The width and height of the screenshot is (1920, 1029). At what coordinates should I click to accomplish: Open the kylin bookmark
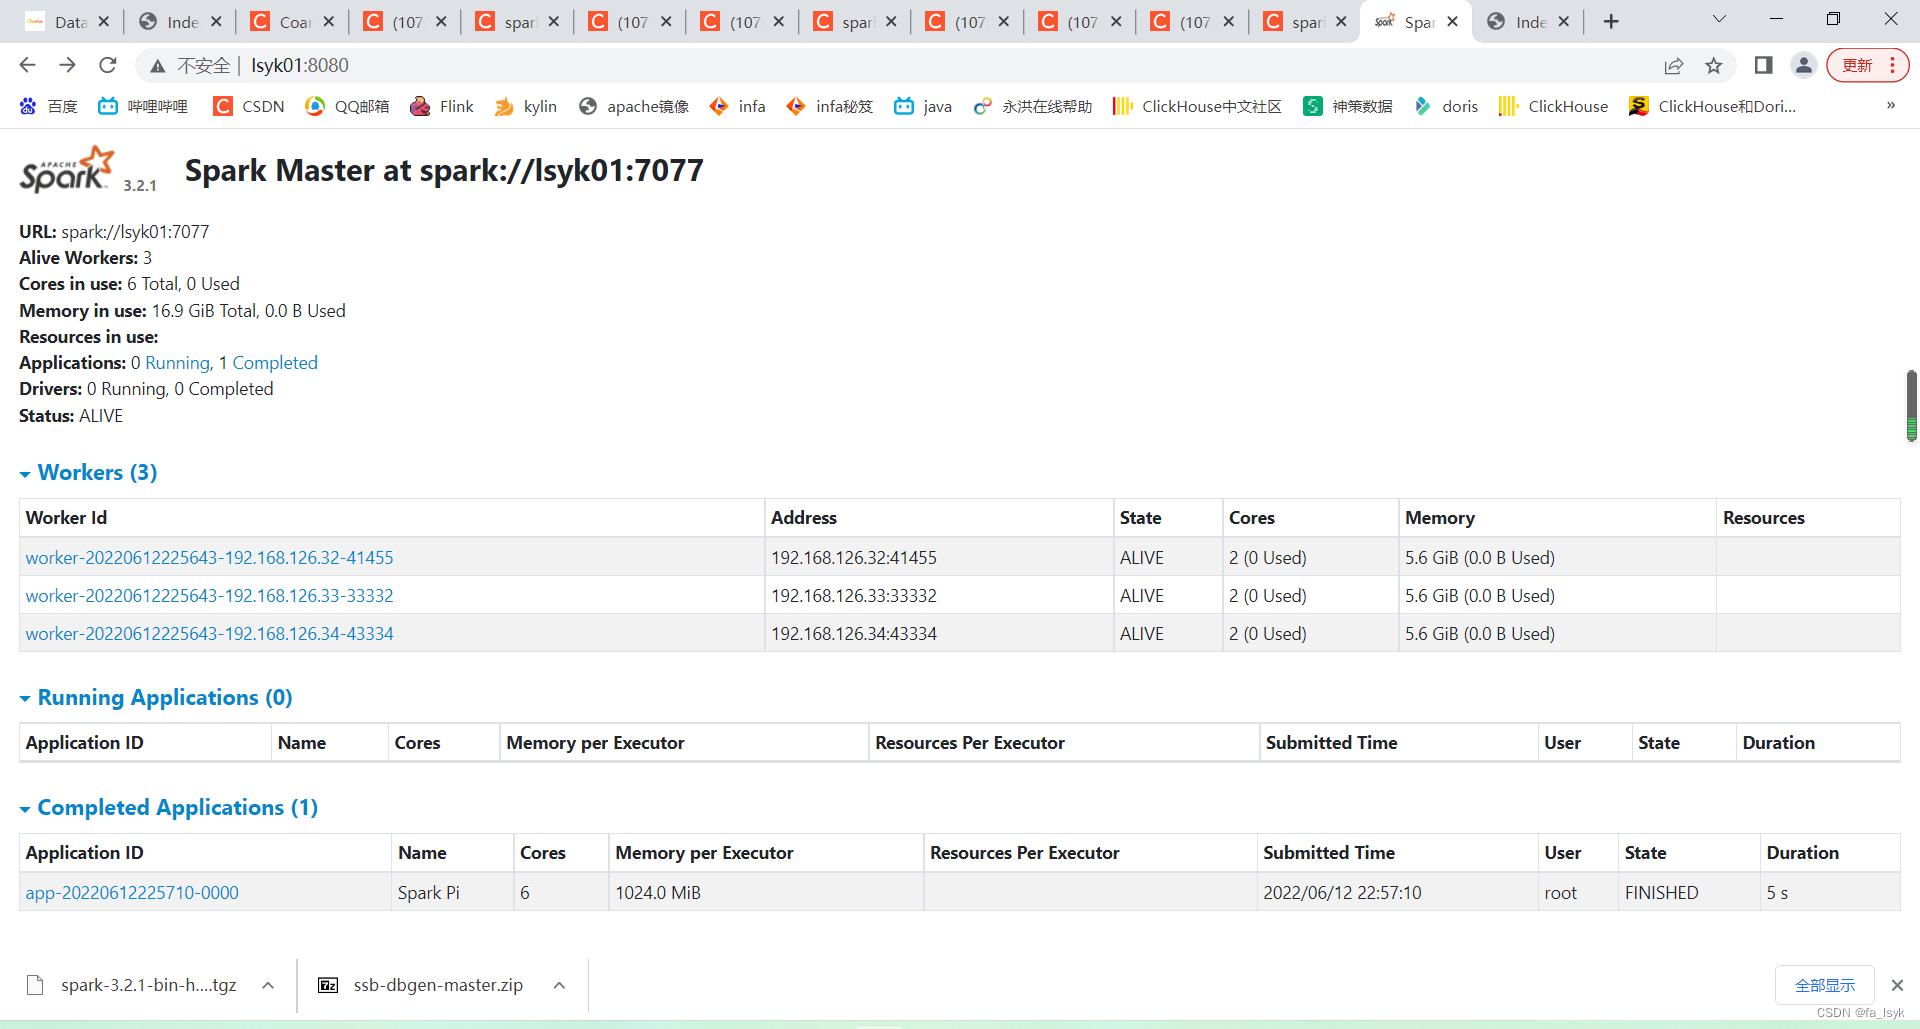[x=526, y=106]
